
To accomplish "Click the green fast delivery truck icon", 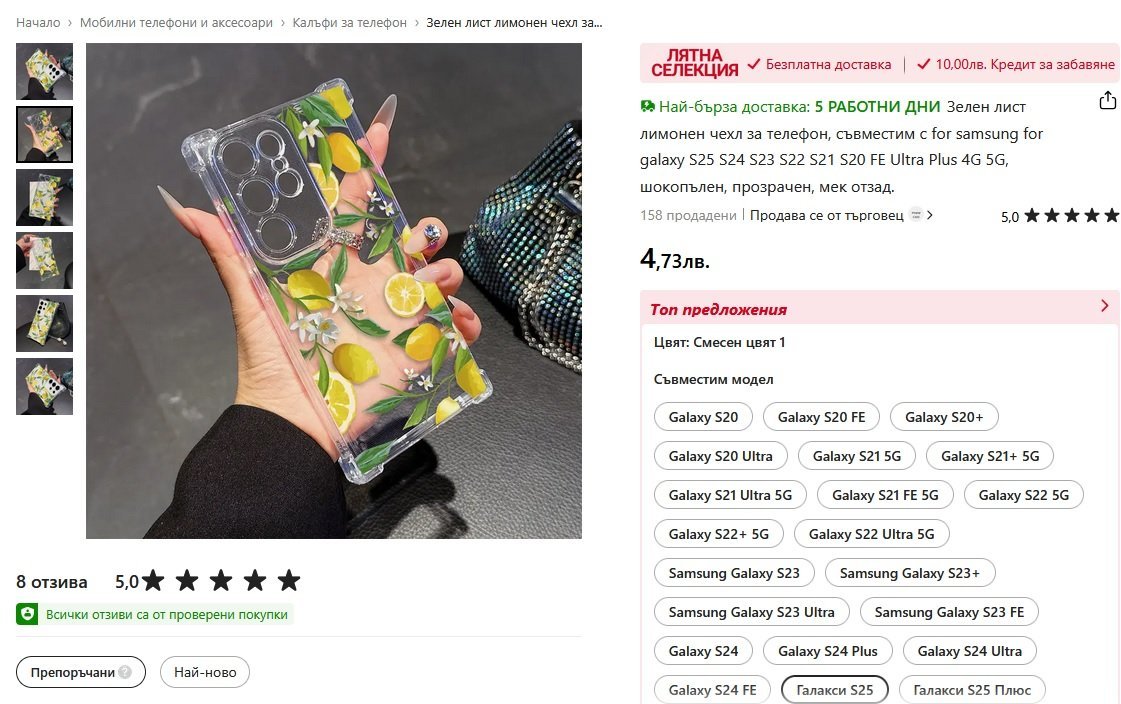I will point(648,107).
